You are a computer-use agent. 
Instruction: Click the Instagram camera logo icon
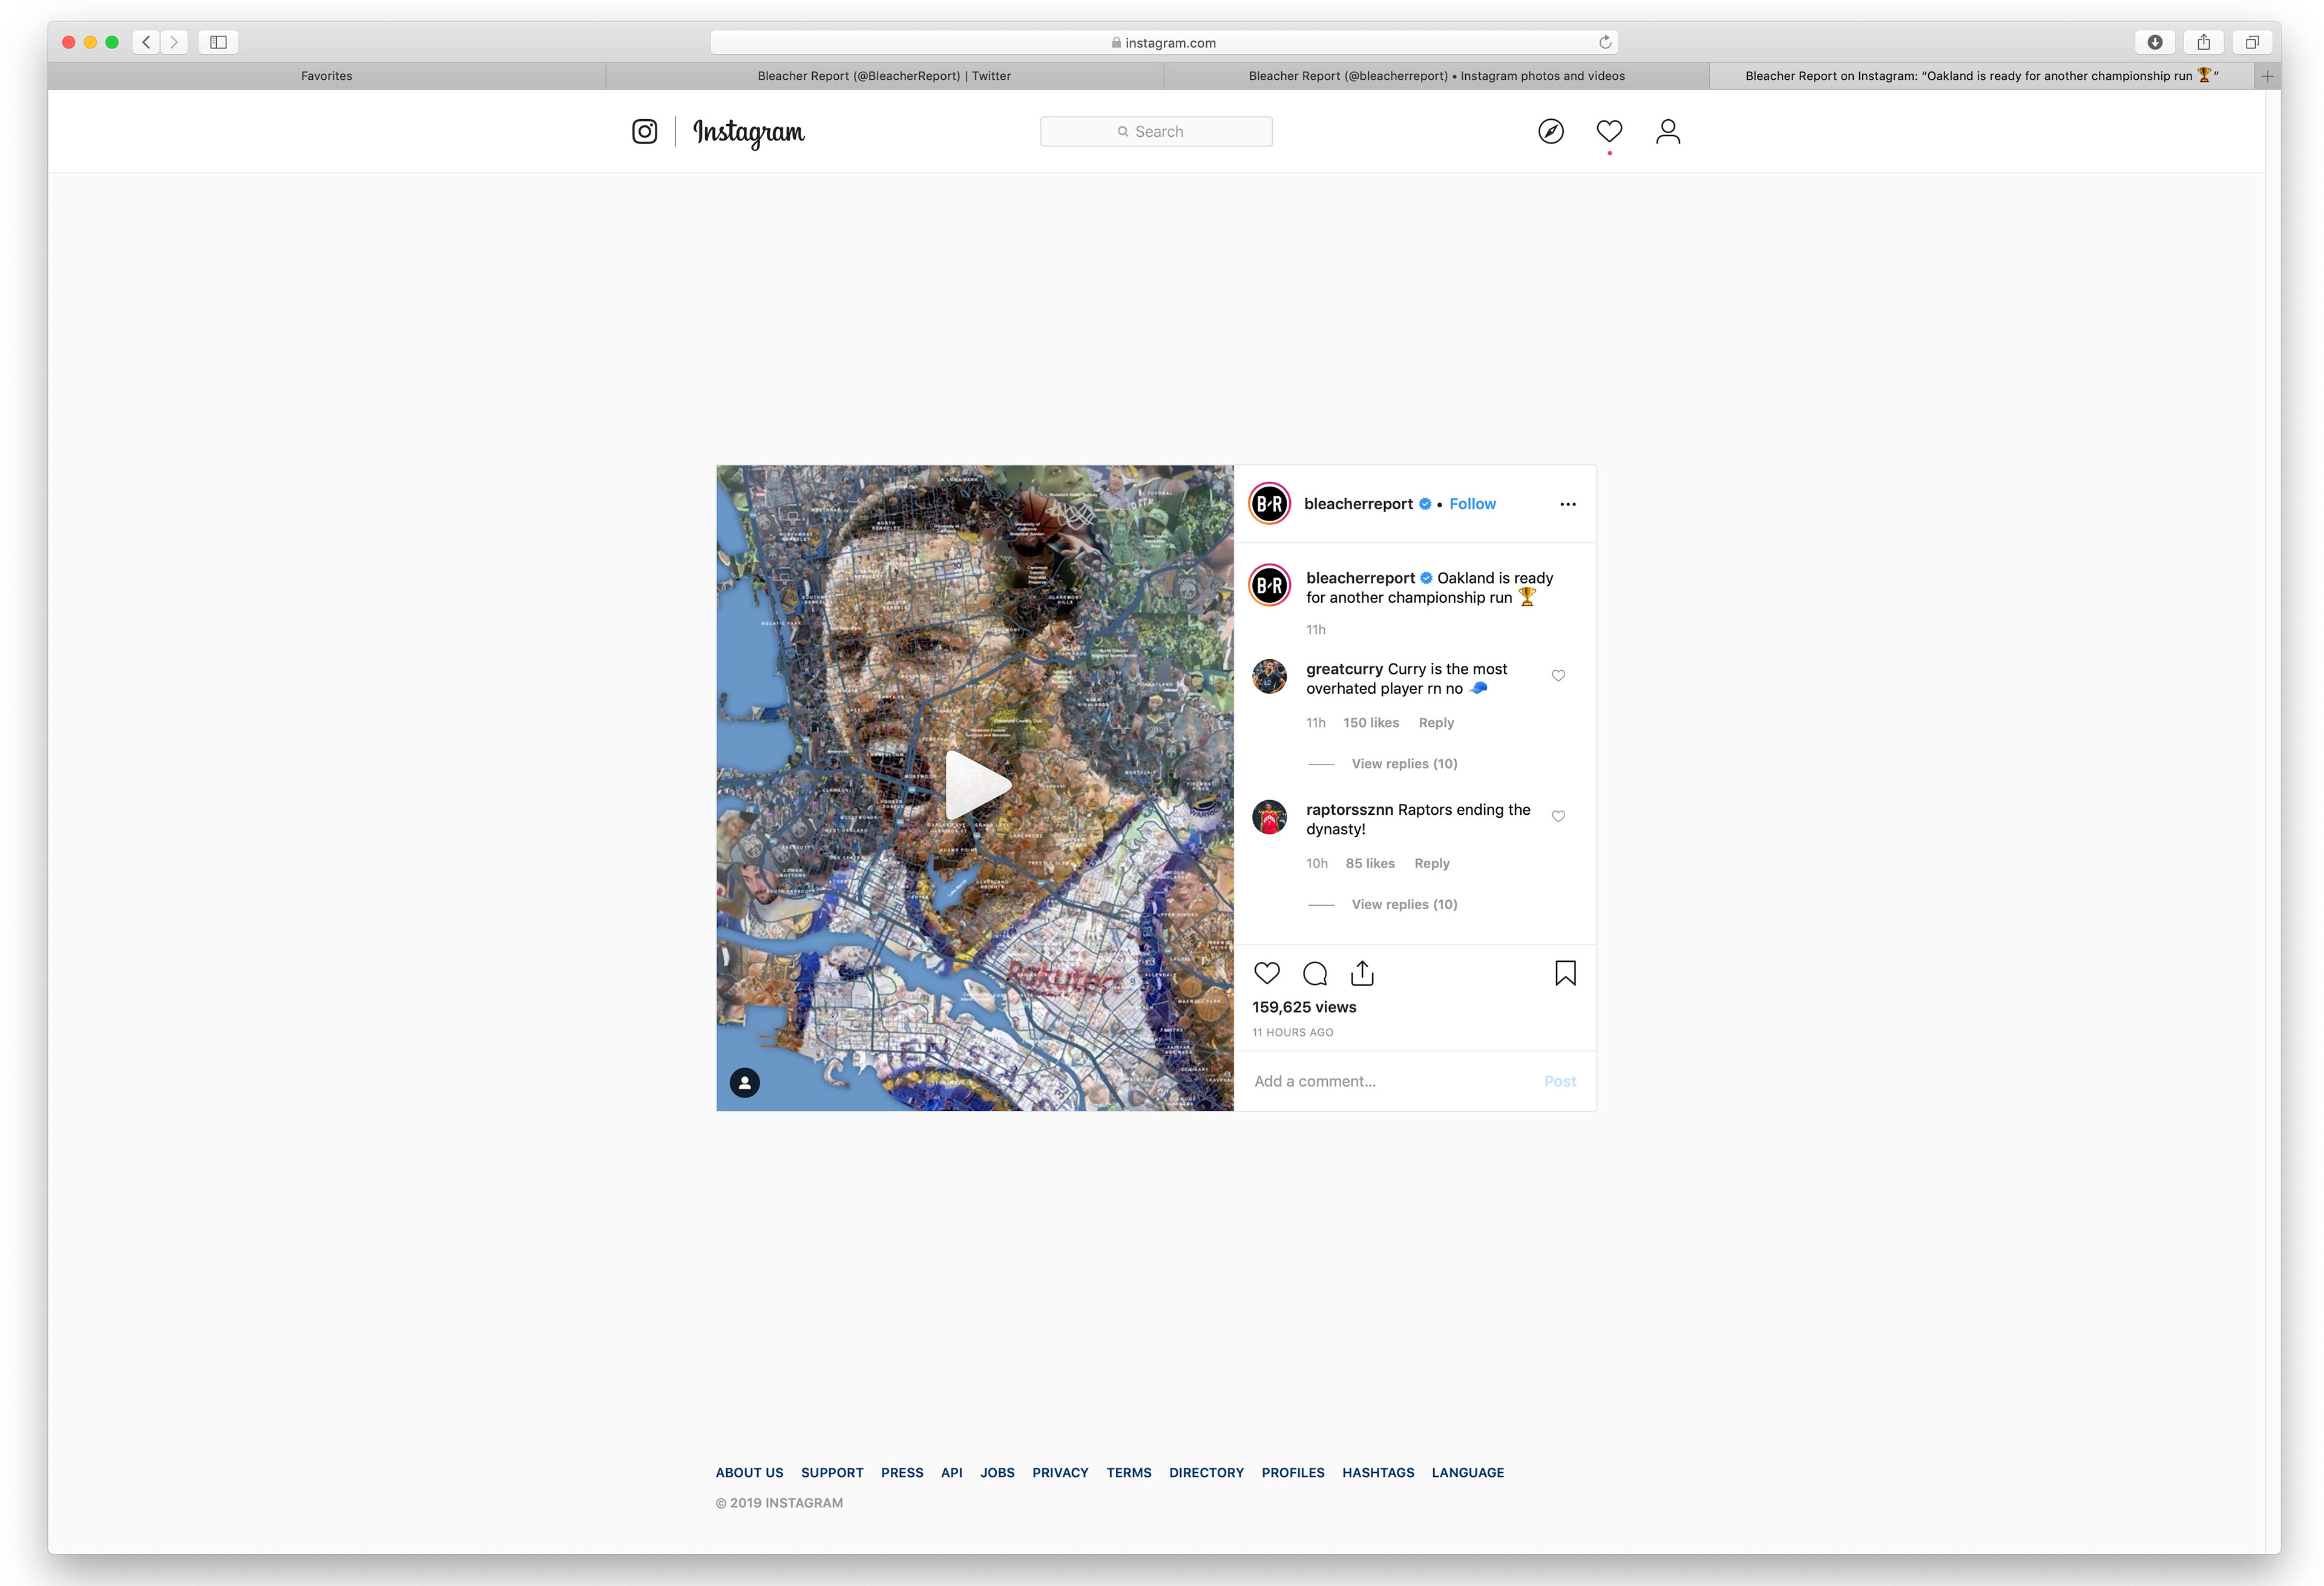click(x=645, y=132)
